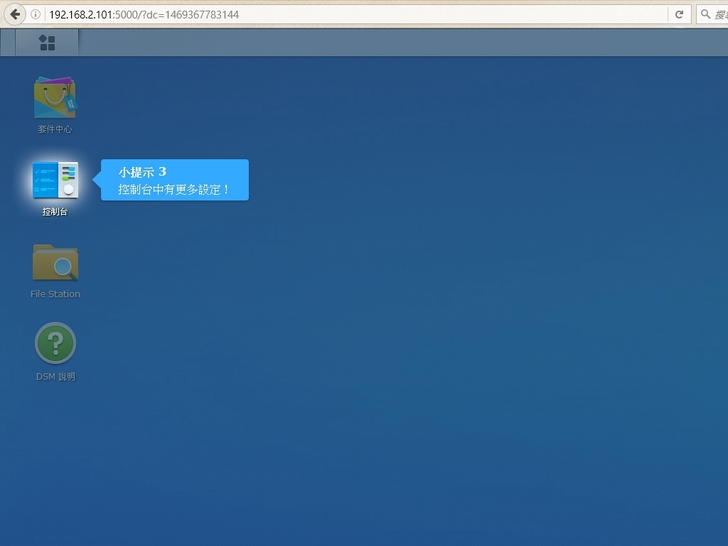Click the 控制台 label text
728x546 pixels.
coord(55,212)
